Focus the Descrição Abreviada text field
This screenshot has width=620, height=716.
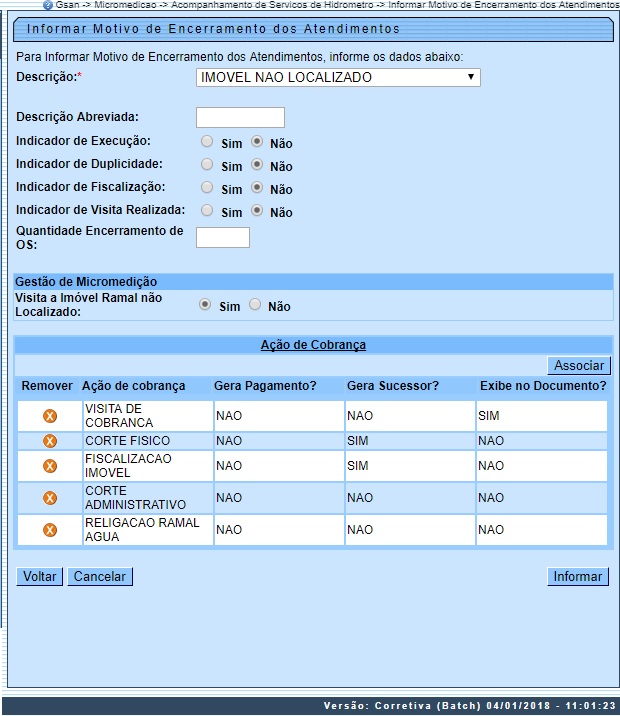(240, 117)
